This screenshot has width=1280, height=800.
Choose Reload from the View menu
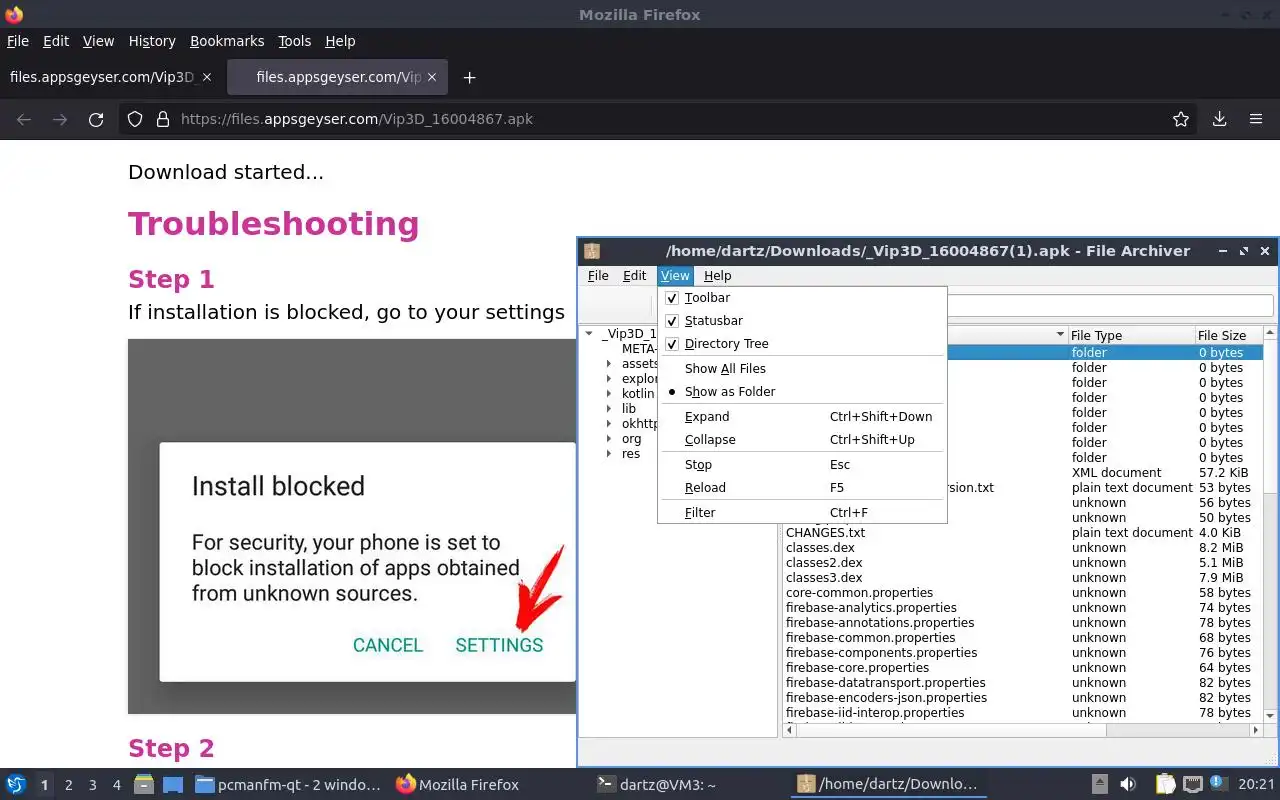coord(802,488)
